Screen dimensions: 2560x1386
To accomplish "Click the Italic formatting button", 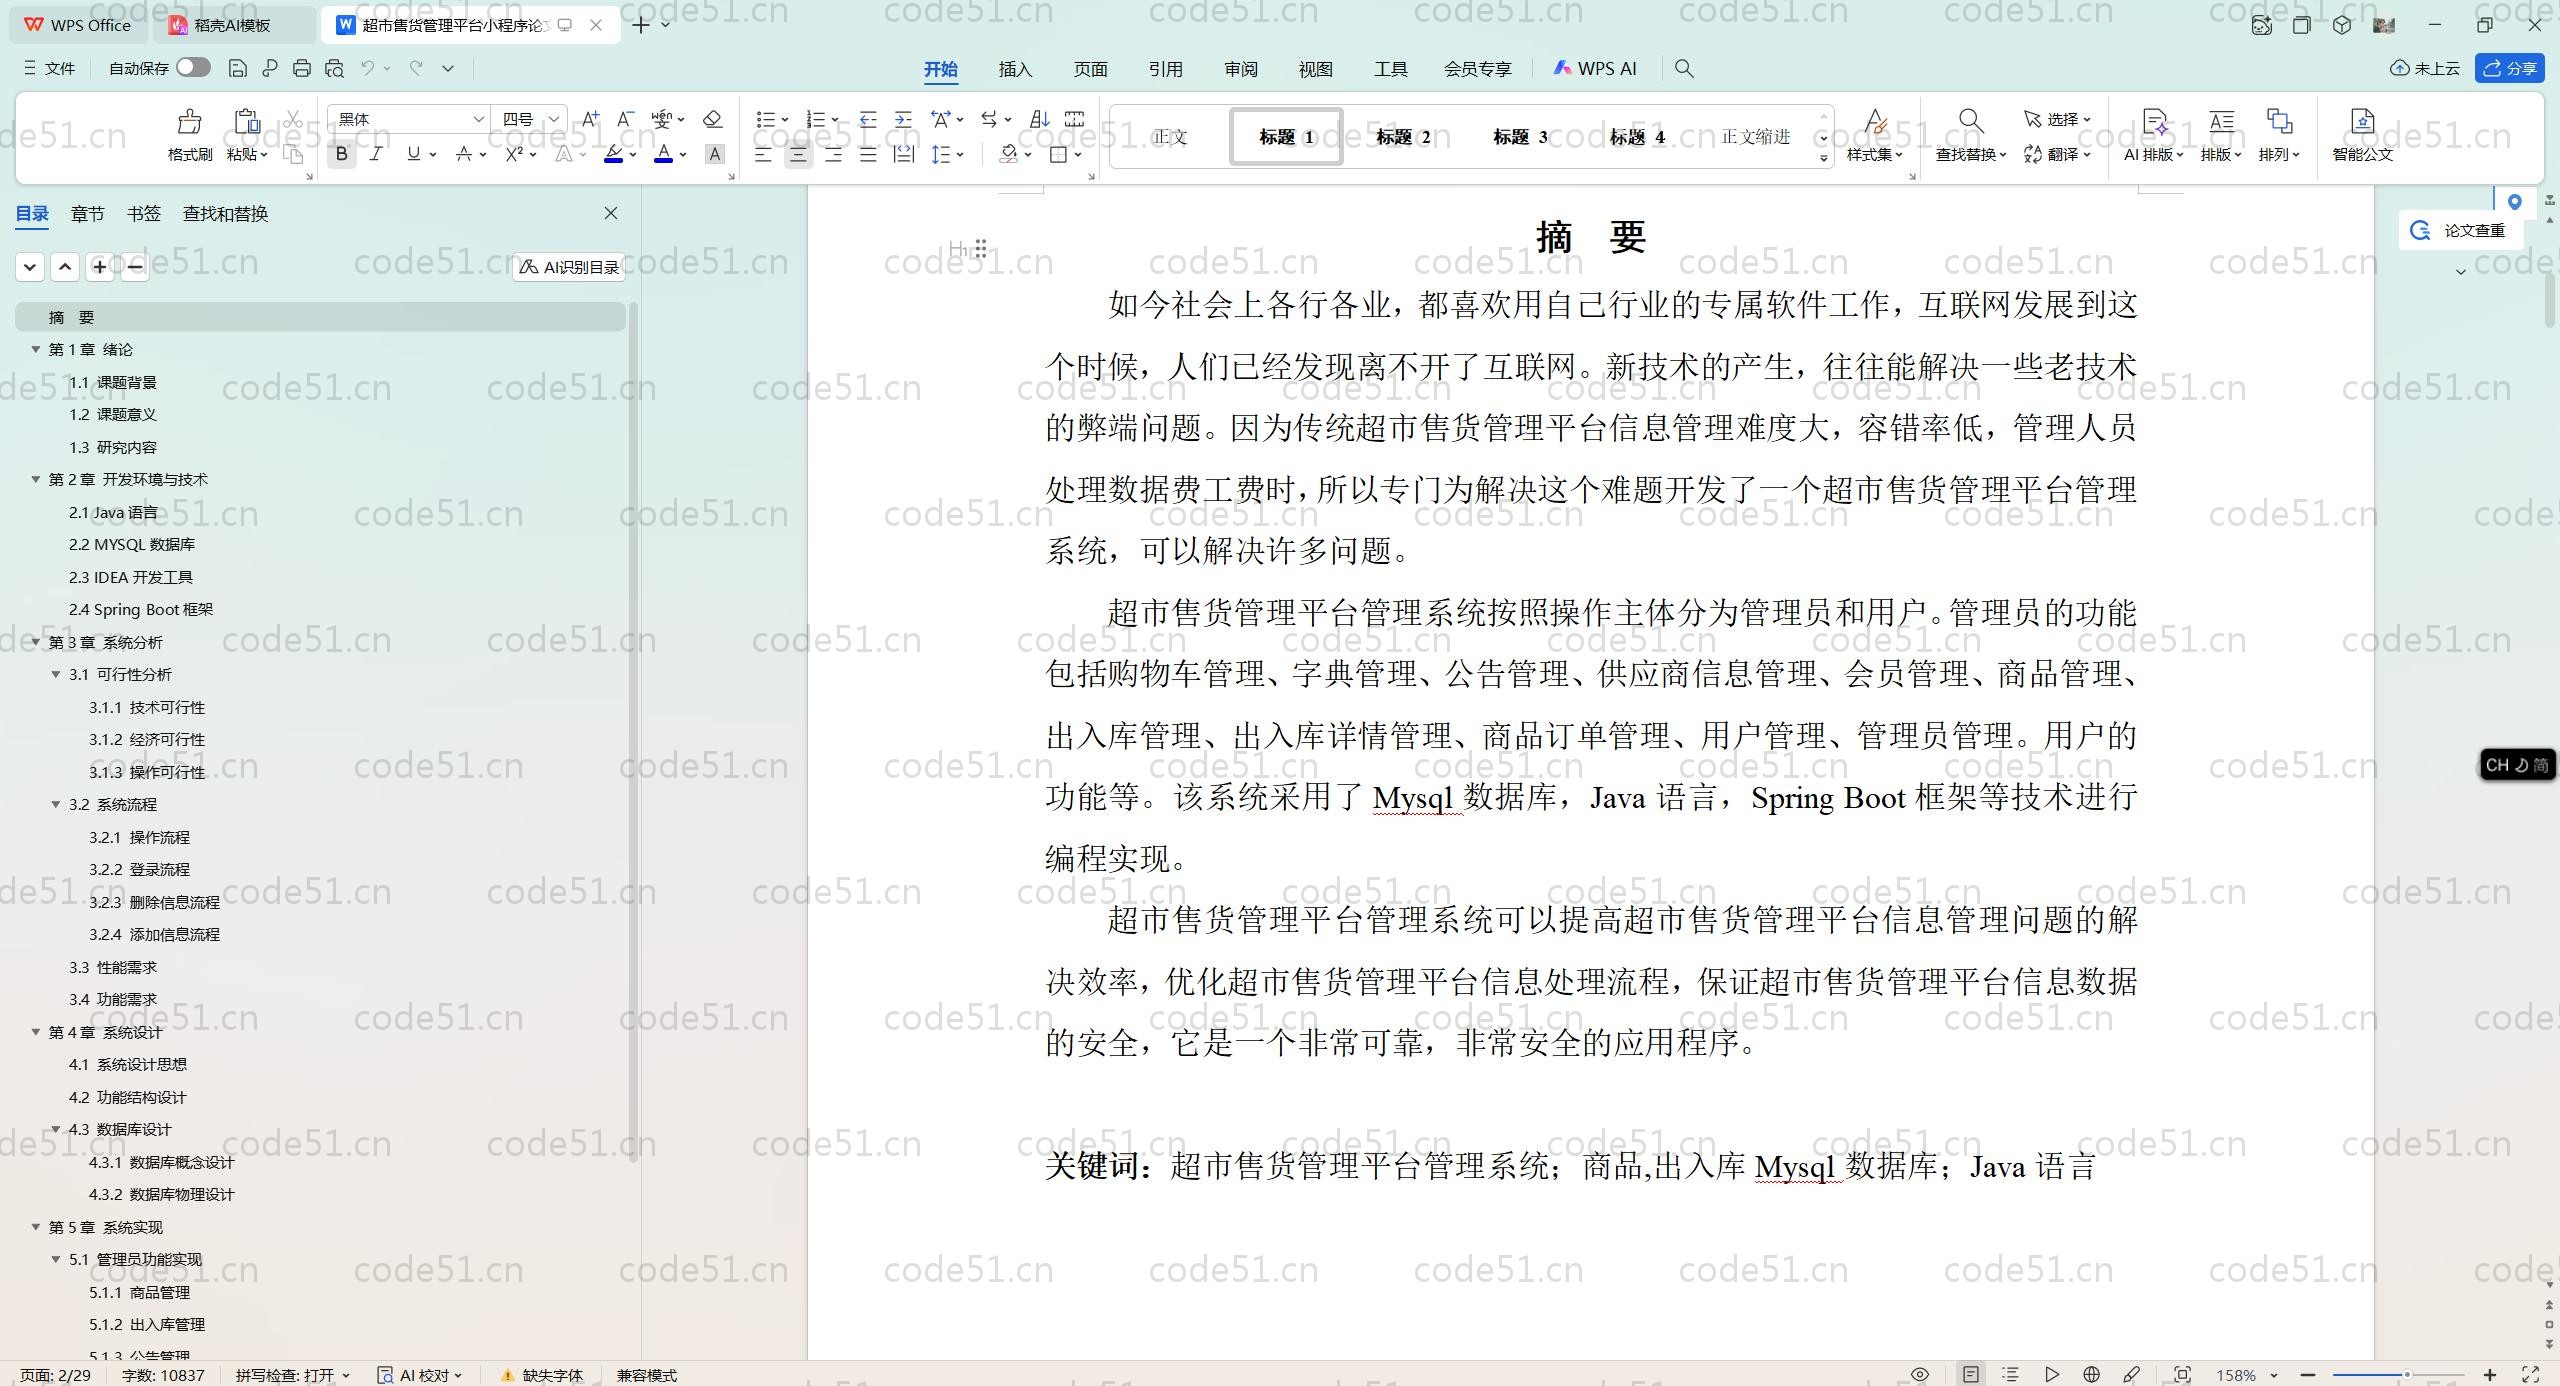I will tap(376, 154).
